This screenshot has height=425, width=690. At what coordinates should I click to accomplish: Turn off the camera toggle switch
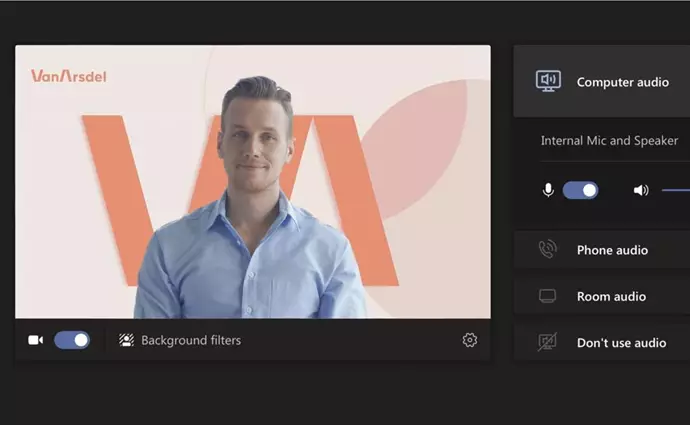coord(72,340)
